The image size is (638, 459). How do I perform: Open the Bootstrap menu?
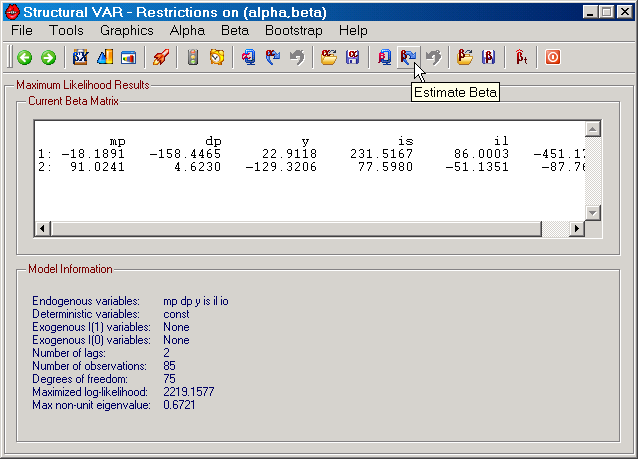pos(294,31)
